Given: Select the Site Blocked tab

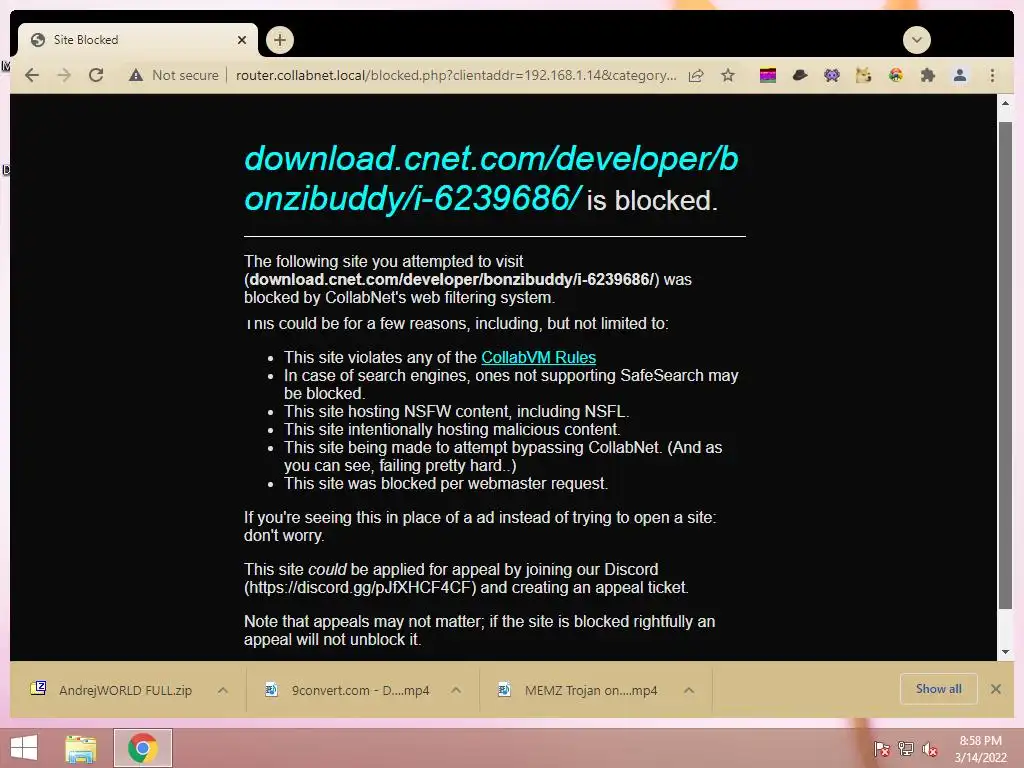Looking at the screenshot, I should [x=137, y=40].
